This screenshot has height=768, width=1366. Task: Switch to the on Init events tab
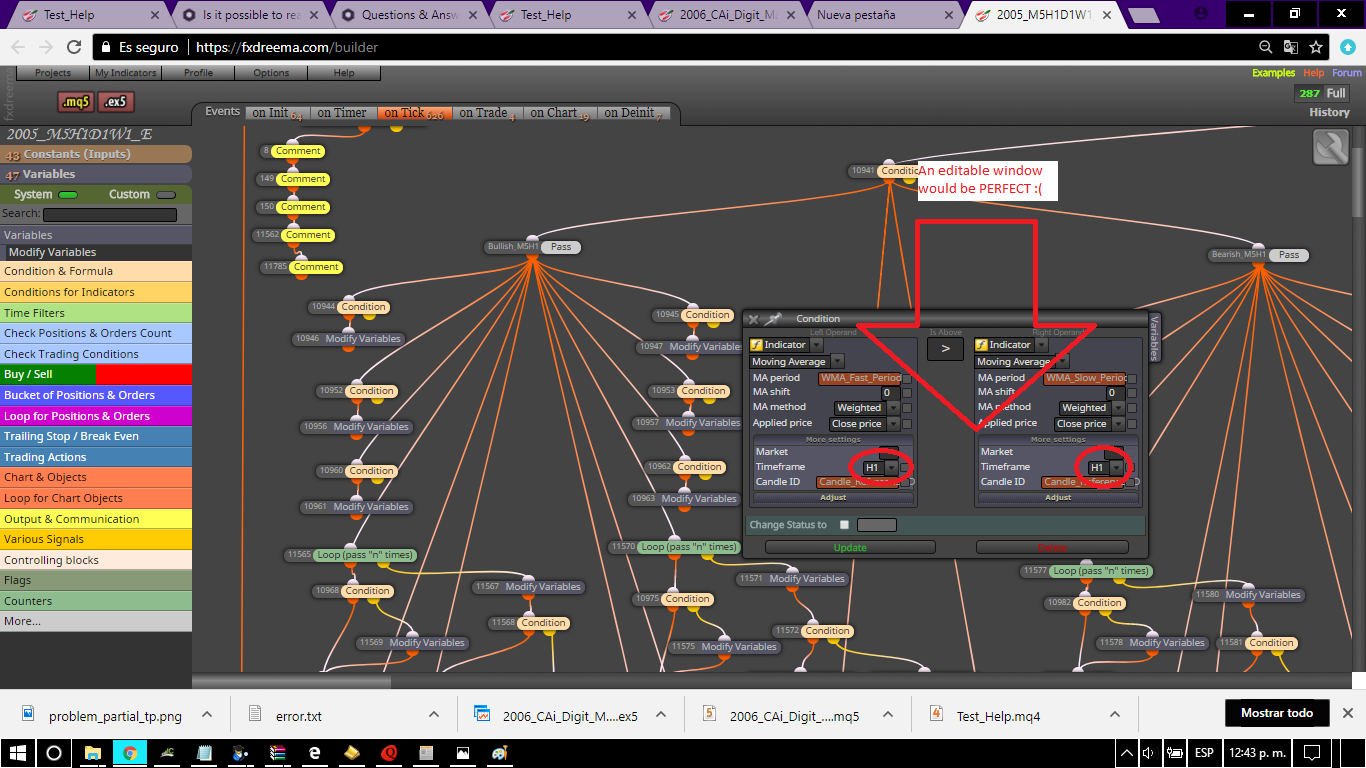277,113
